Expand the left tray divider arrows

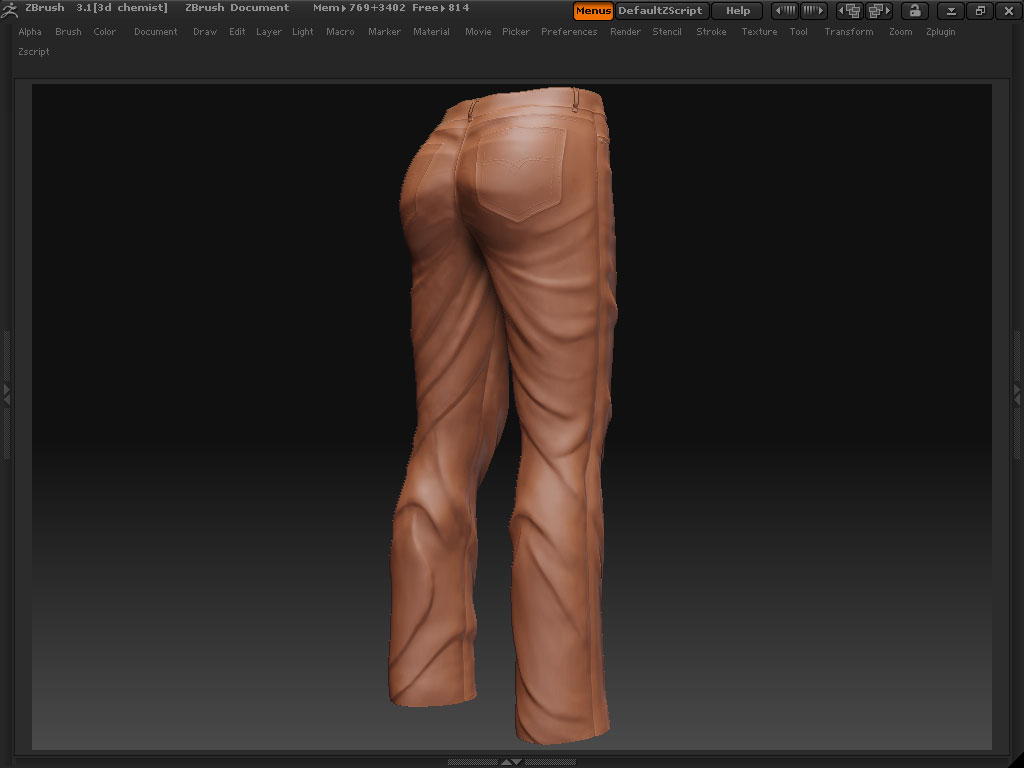[7, 394]
